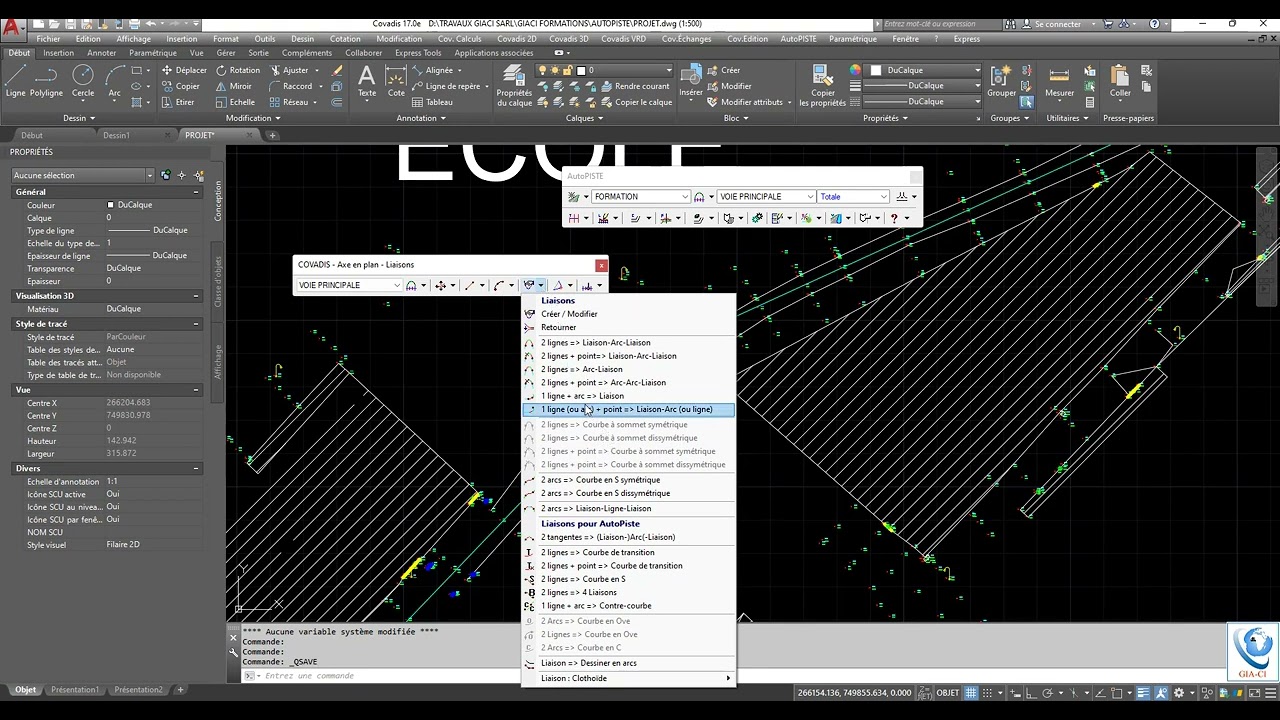This screenshot has width=1280, height=720.
Task: Expand the Dessin panel flyout
Action: pyautogui.click(x=79, y=118)
